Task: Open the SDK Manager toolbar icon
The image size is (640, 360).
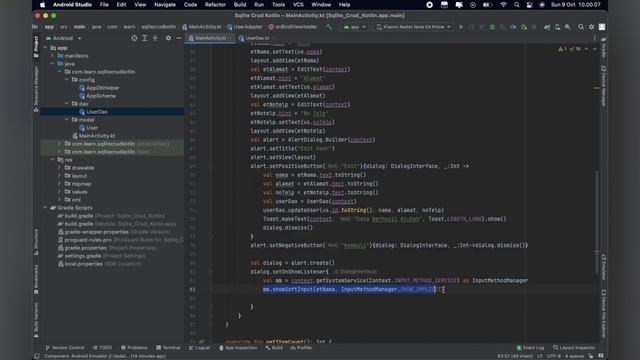Action: point(568,27)
